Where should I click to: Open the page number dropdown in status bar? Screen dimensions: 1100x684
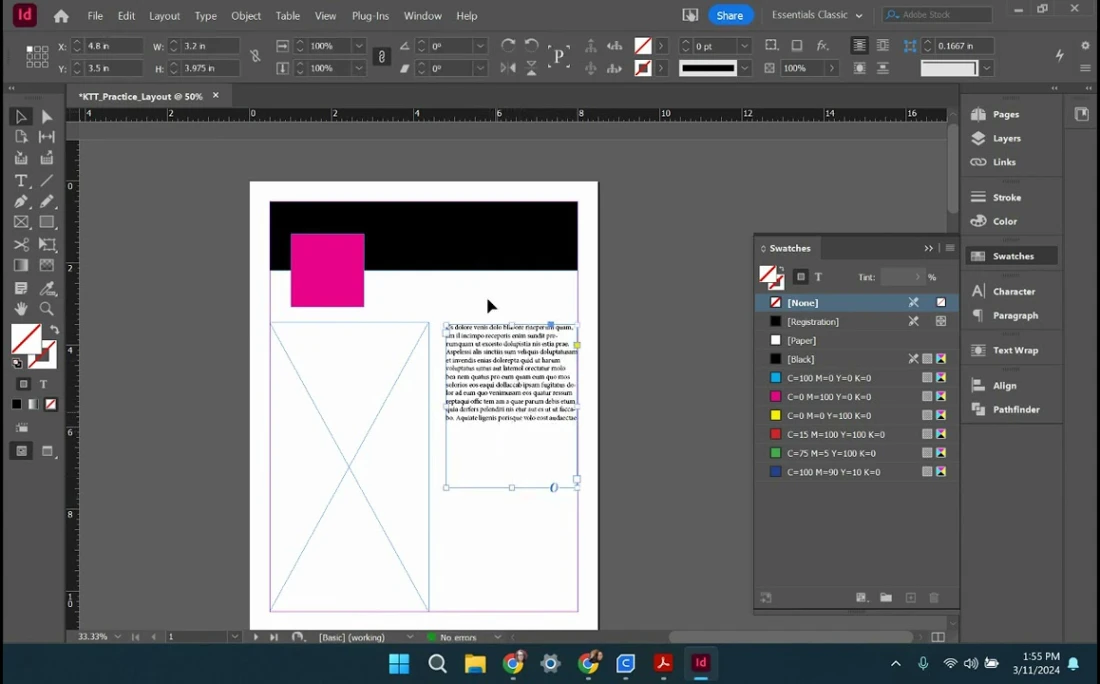click(235, 637)
